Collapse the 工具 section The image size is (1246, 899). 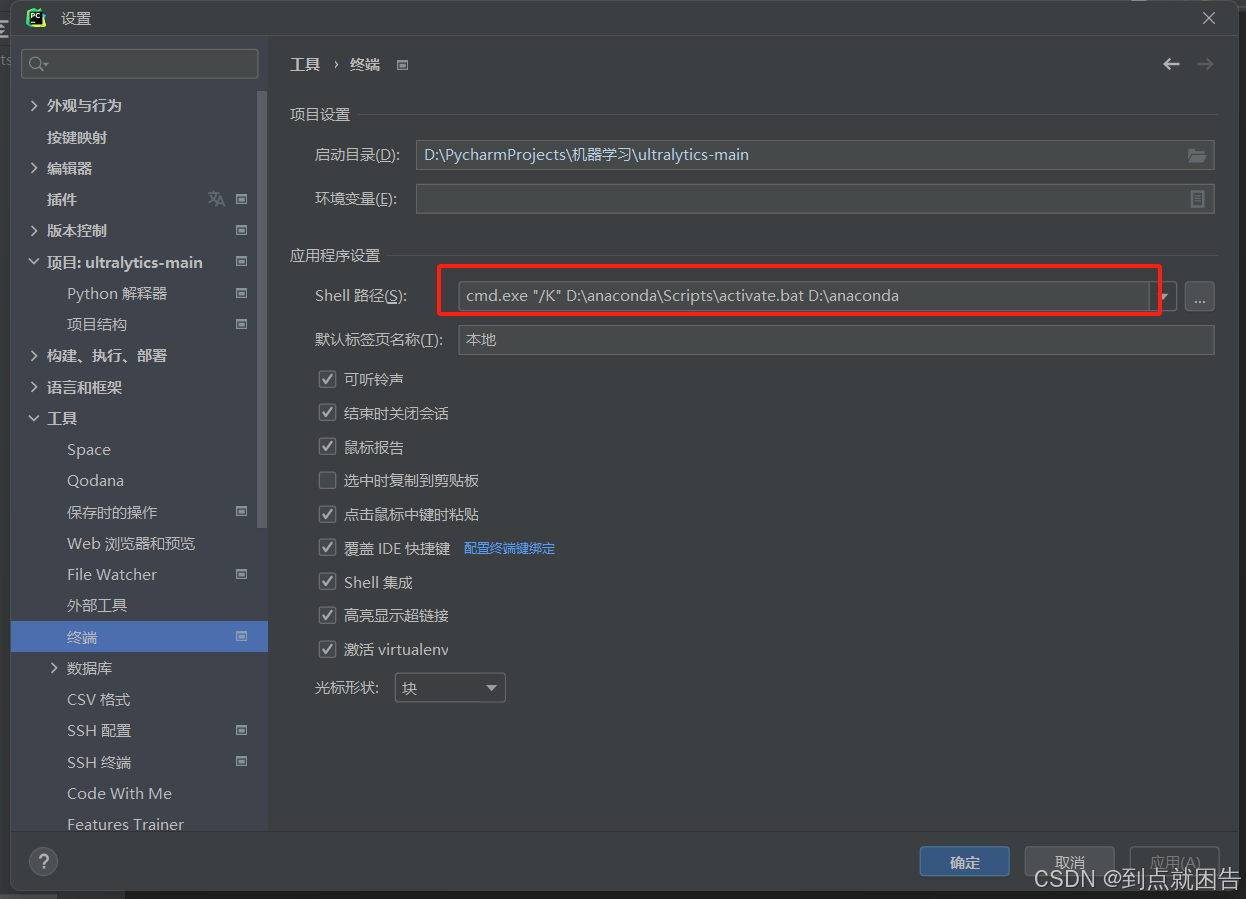34,418
